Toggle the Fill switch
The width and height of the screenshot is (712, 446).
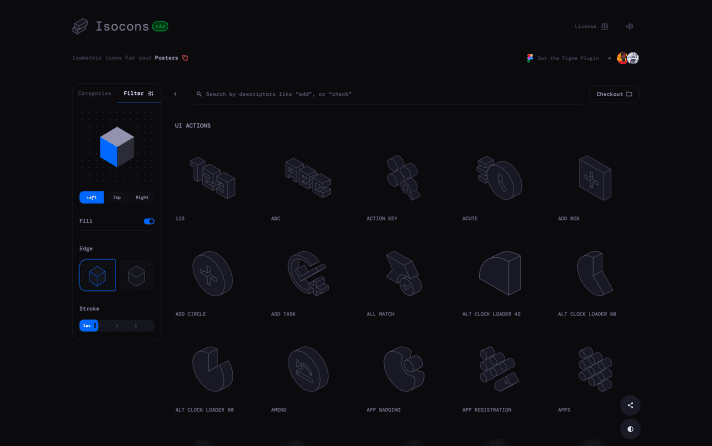pyautogui.click(x=149, y=221)
